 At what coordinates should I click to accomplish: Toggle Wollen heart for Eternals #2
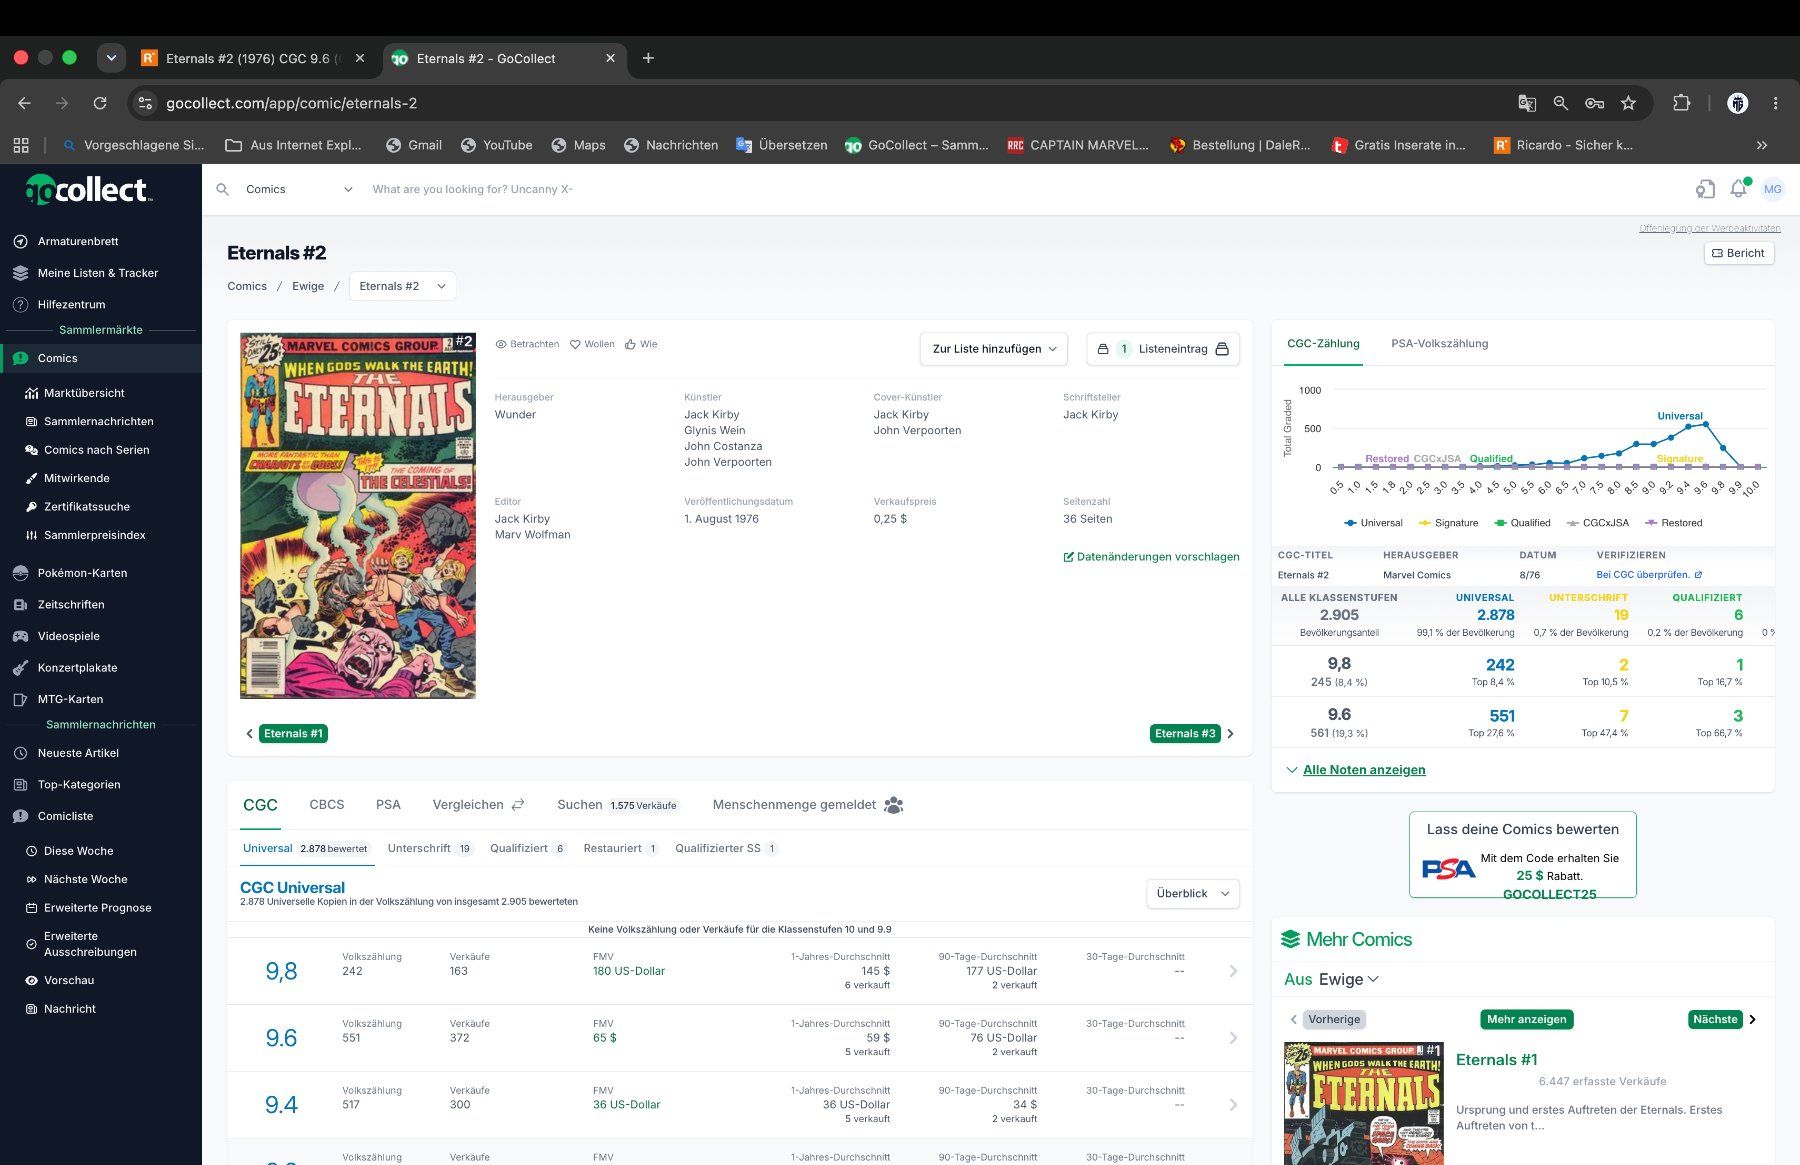tap(592, 344)
